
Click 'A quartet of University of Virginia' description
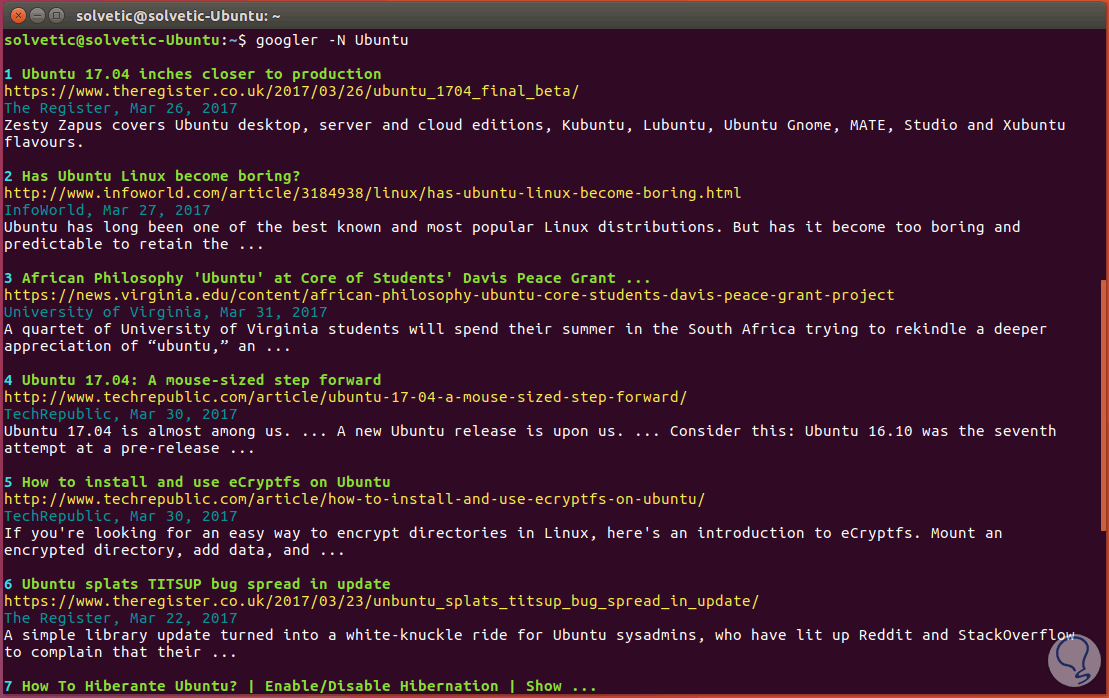point(526,337)
